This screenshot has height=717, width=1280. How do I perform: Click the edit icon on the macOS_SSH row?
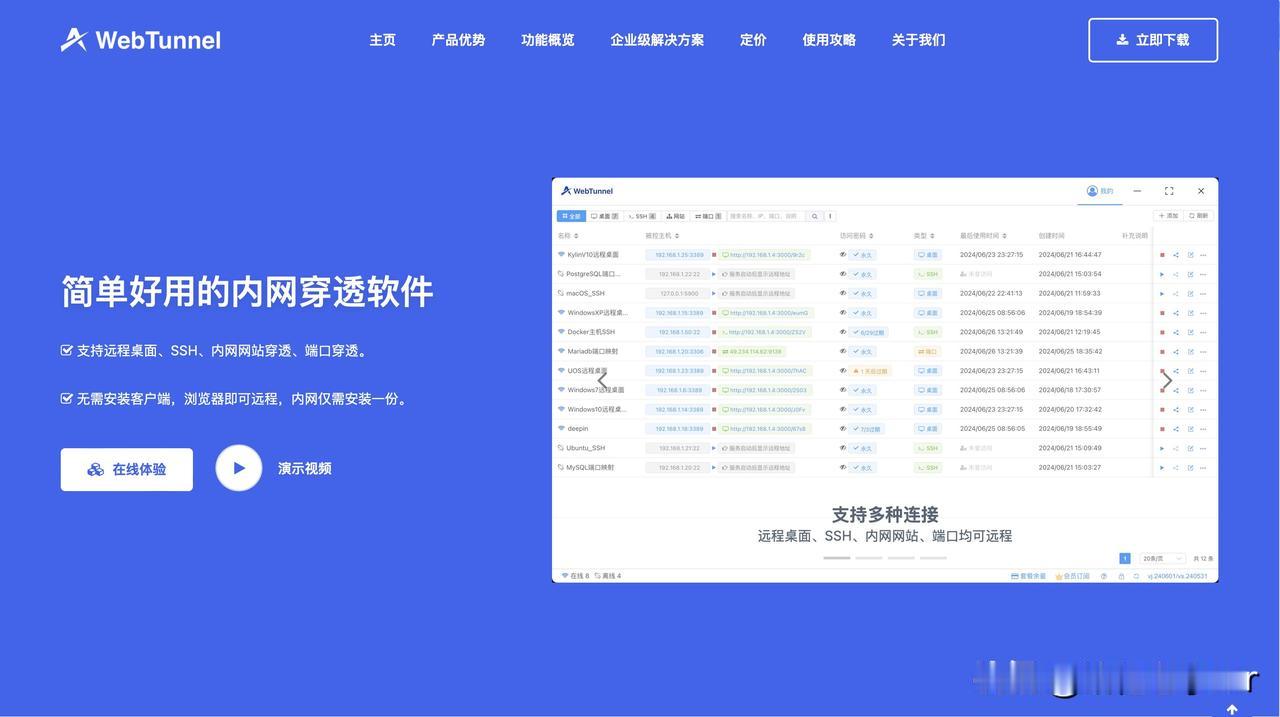click(x=1191, y=293)
